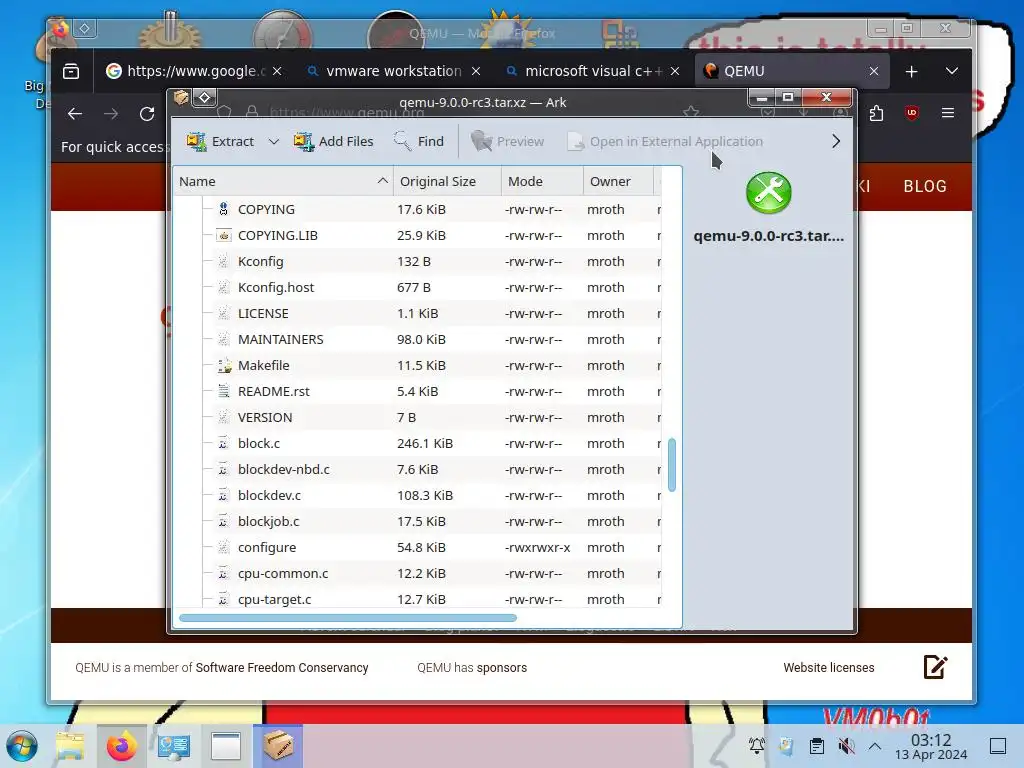Click Open in External Application

coord(665,141)
